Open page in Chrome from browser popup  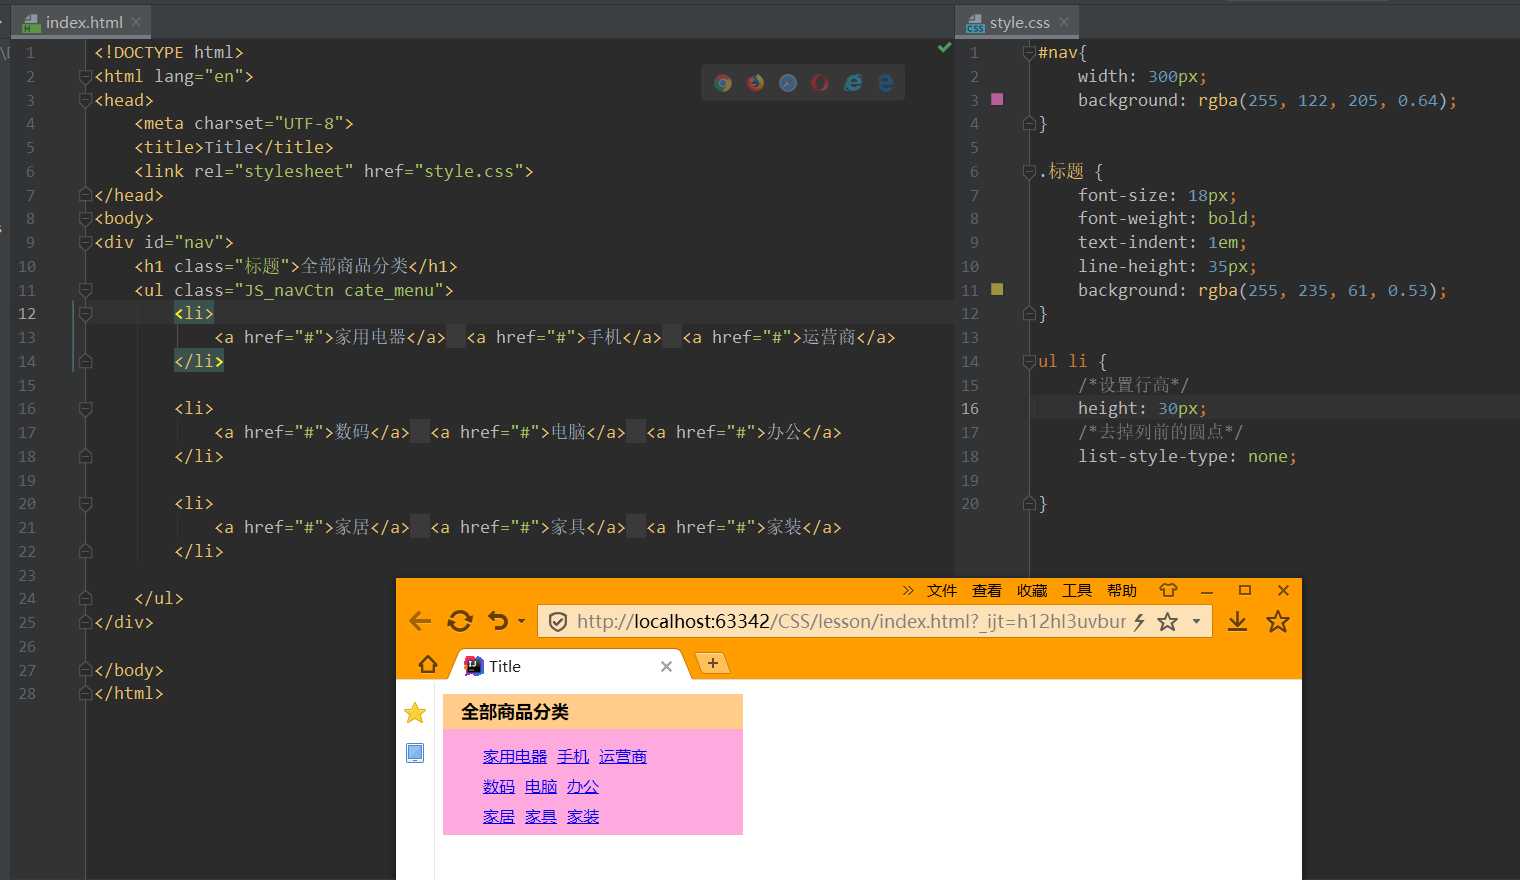click(723, 83)
